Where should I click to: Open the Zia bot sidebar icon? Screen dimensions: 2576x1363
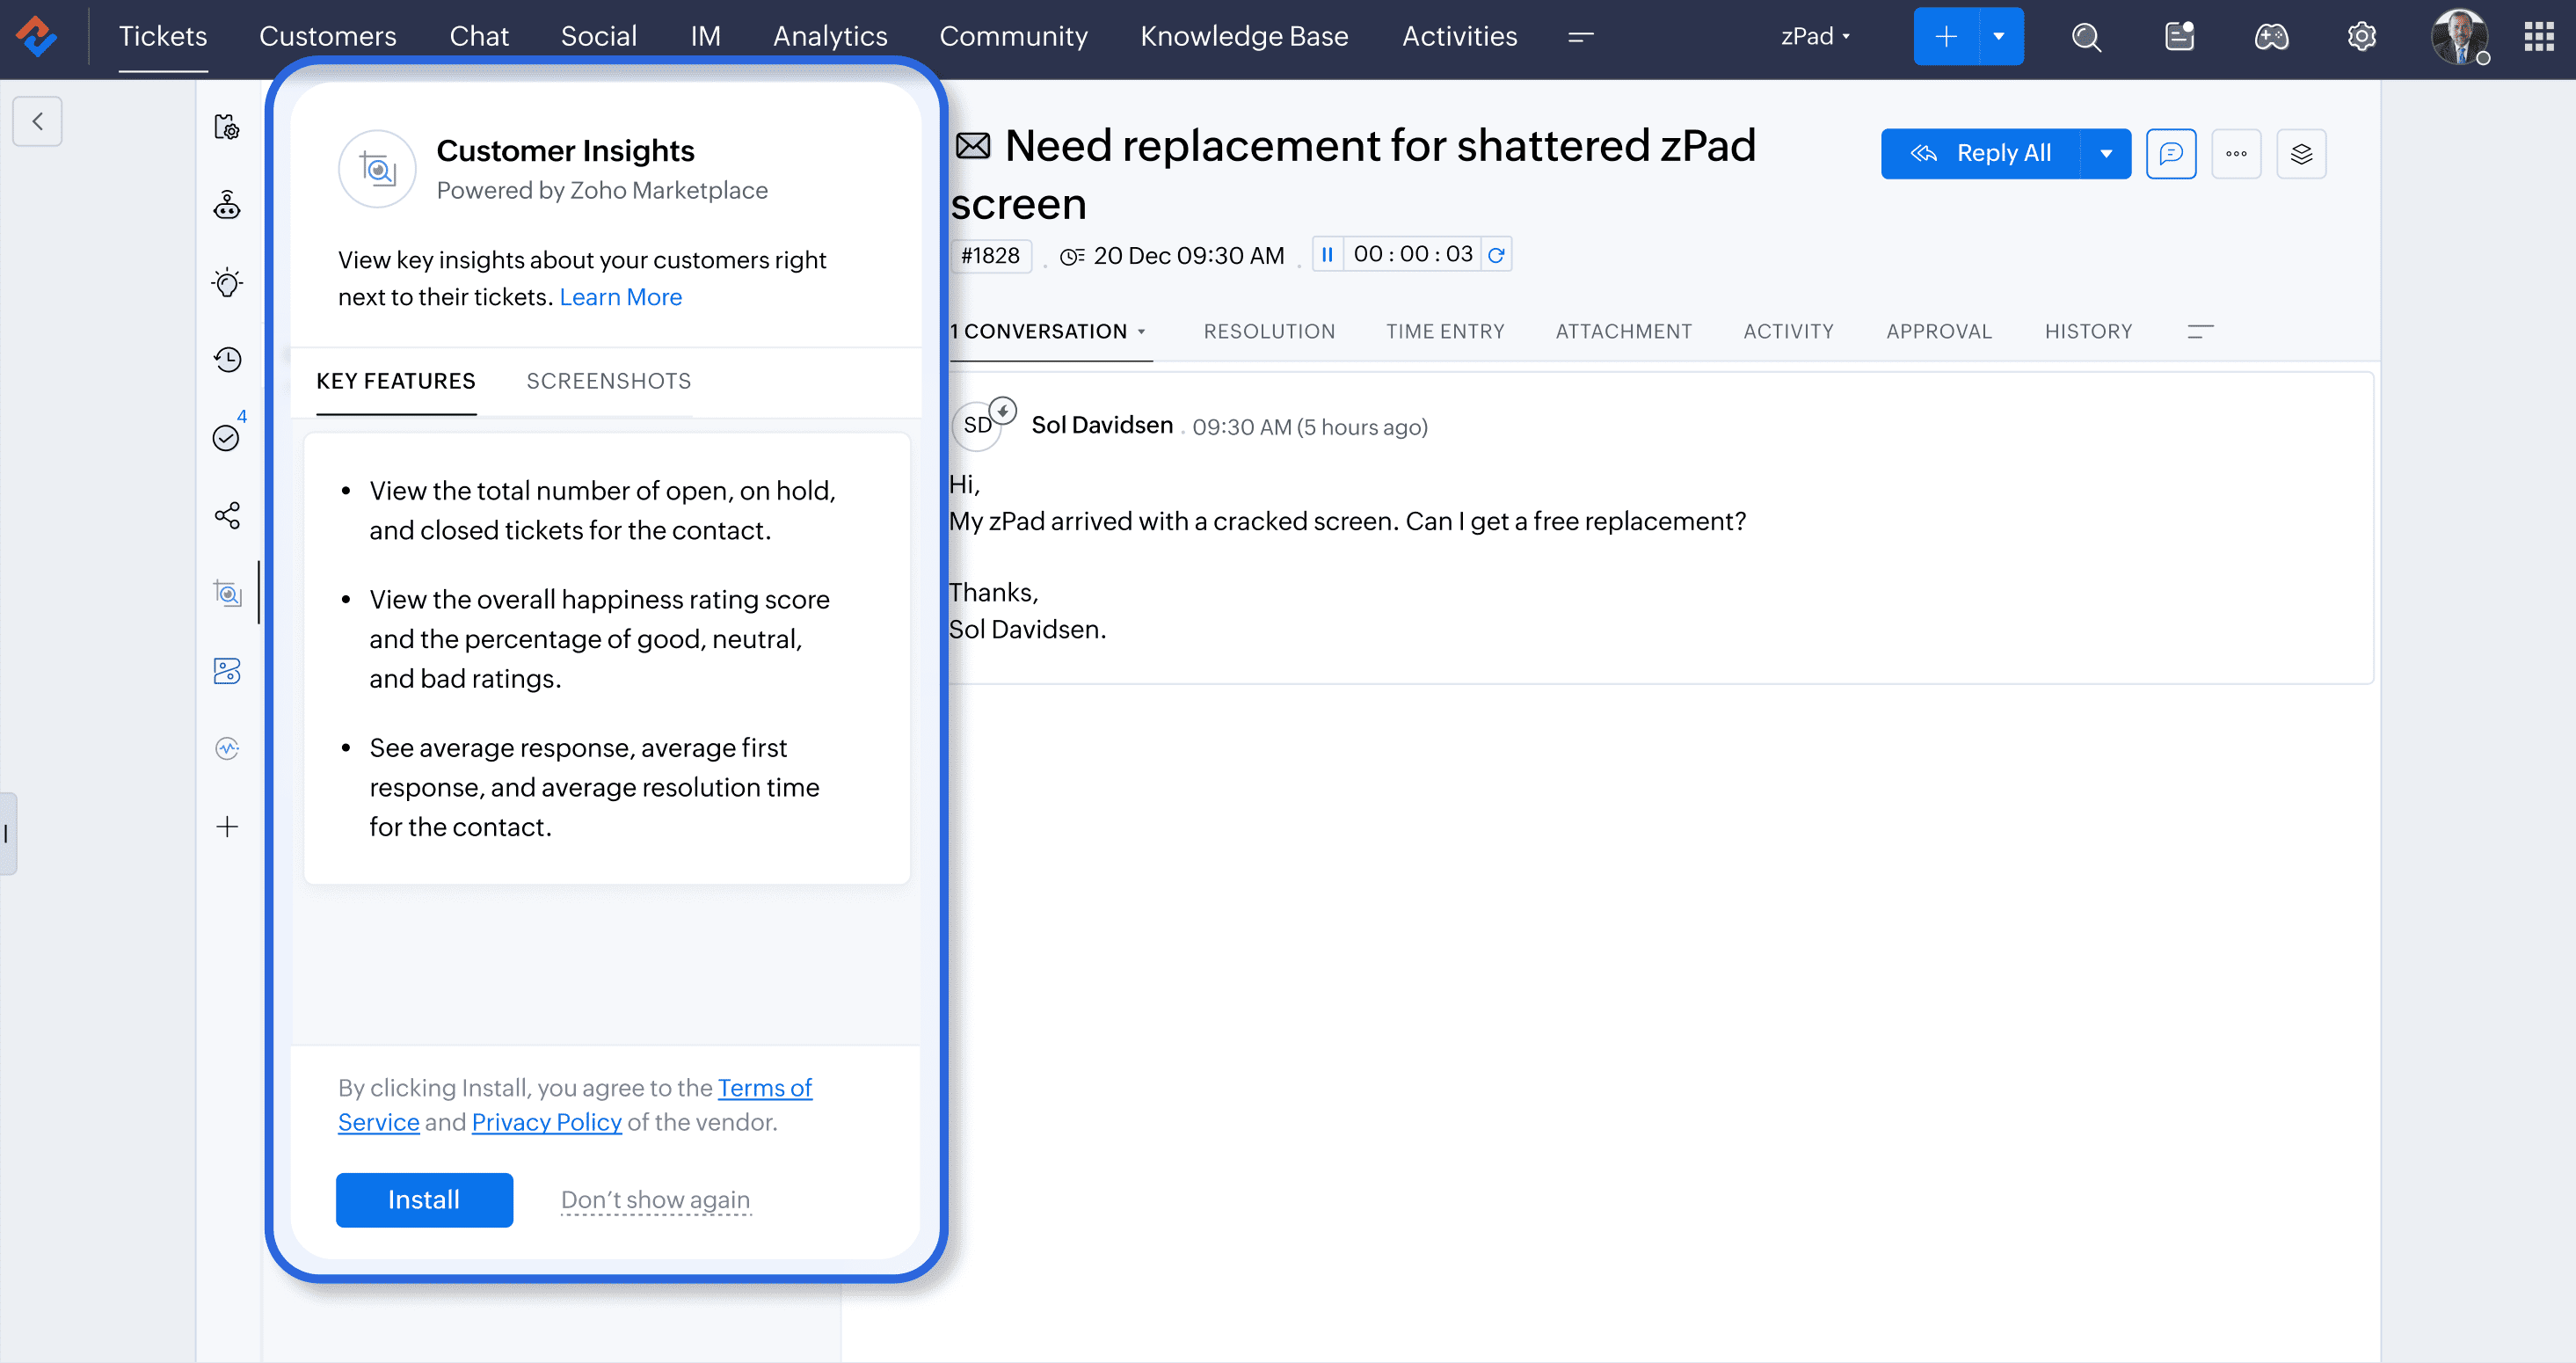click(x=227, y=206)
